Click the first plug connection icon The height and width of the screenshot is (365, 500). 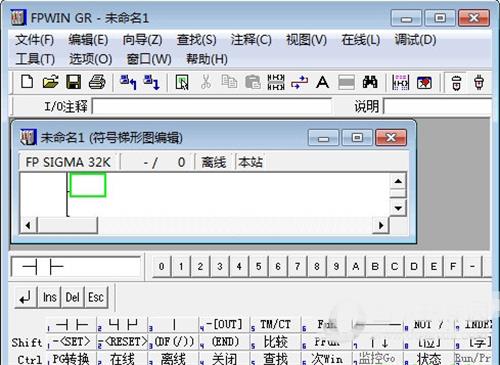point(456,82)
